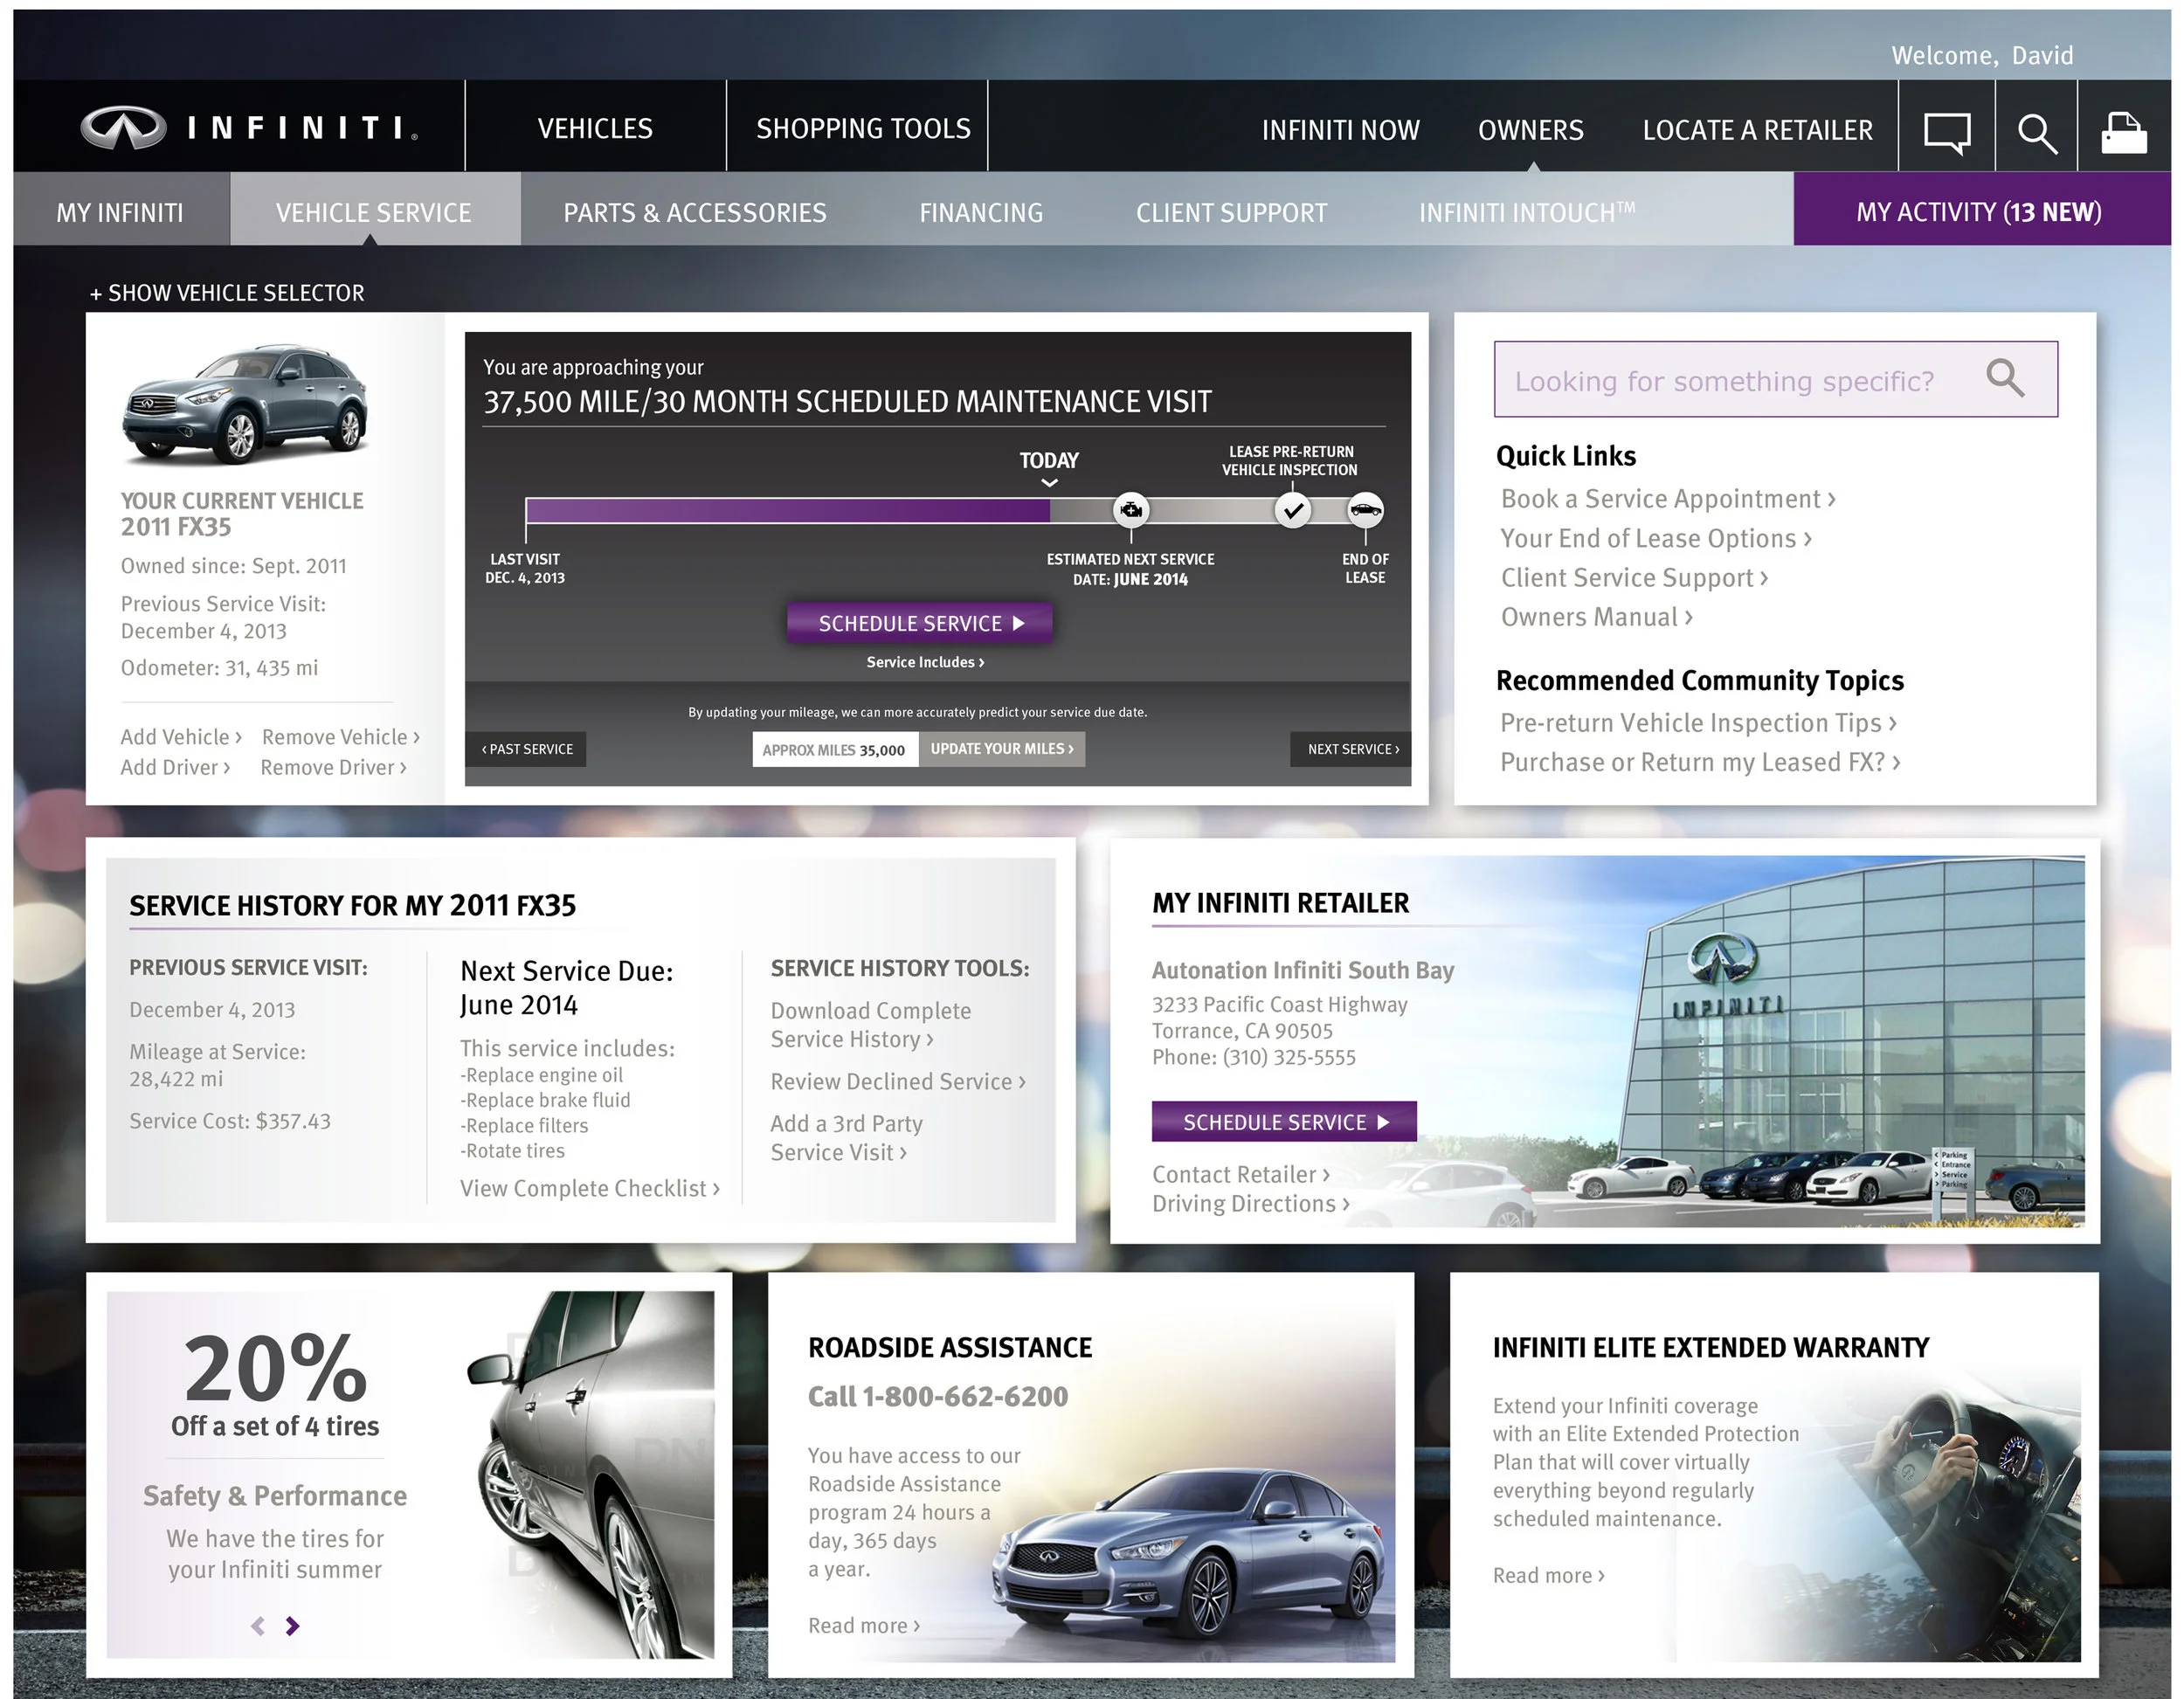Click the checkmark lease inspection marker
The height and width of the screenshot is (1699, 2184).
click(x=1292, y=511)
